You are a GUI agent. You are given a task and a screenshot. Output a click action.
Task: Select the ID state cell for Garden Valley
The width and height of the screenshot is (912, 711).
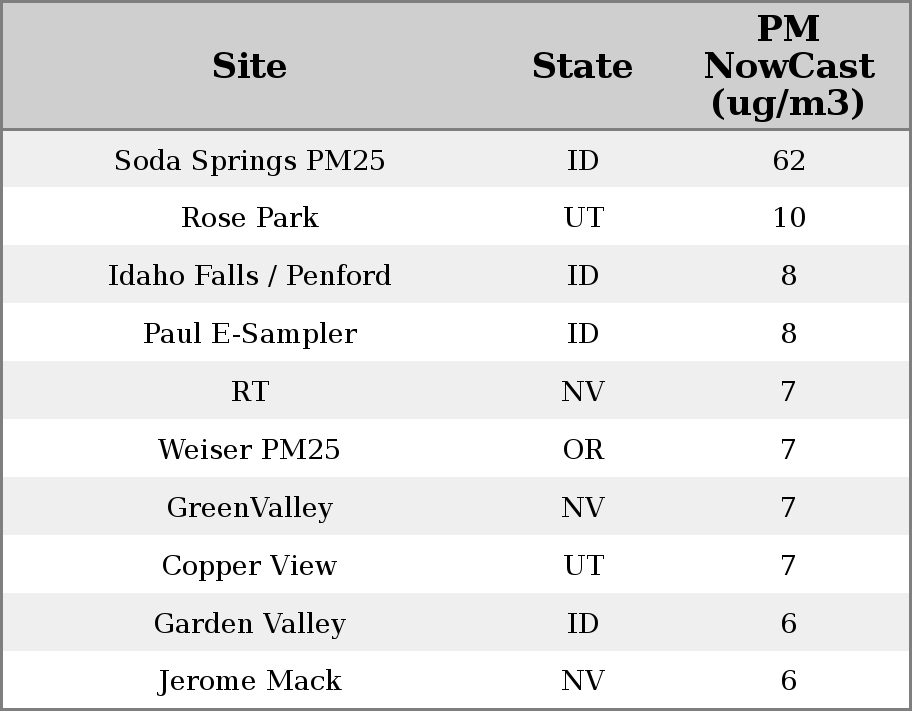(582, 624)
